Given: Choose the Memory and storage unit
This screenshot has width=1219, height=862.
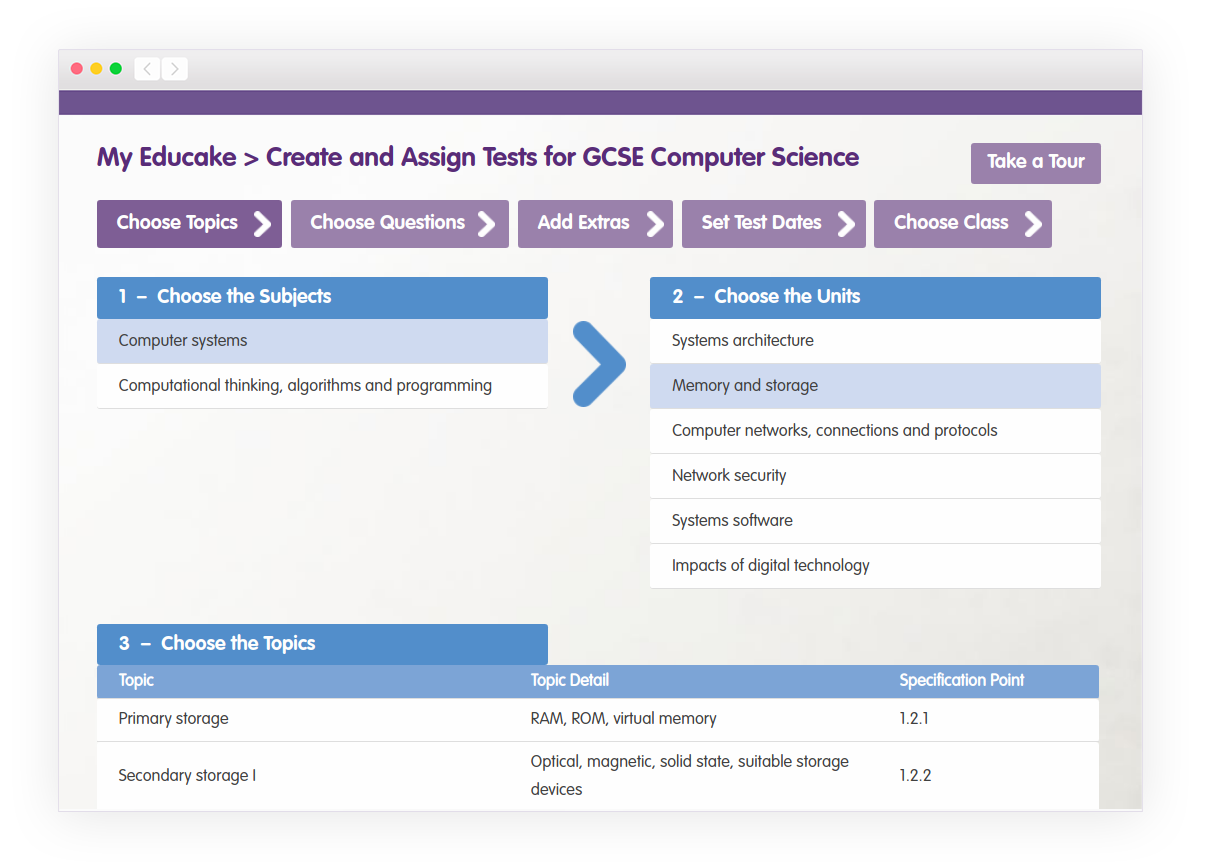Looking at the screenshot, I should tap(875, 386).
